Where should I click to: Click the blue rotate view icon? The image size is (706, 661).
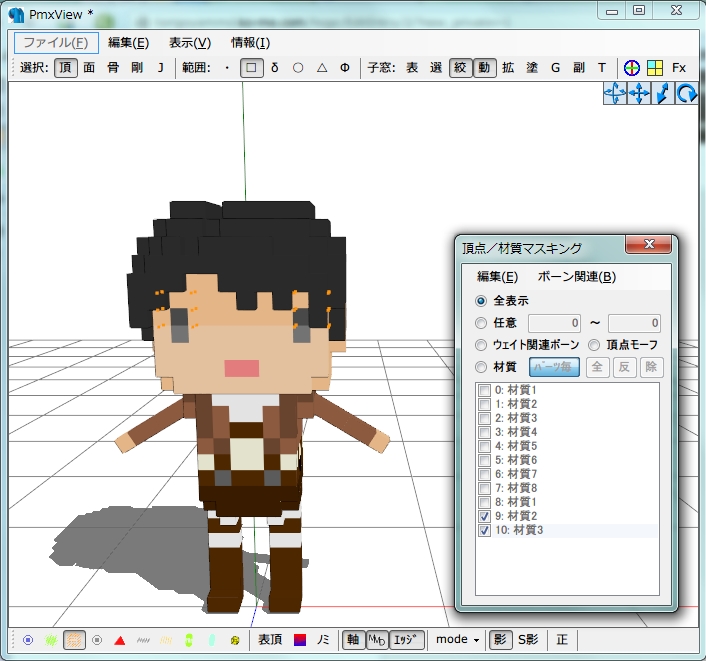click(x=687, y=94)
